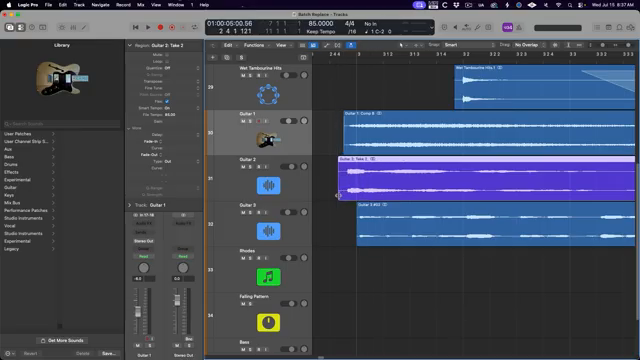Open the Navigate menu in menu bar
The height and width of the screenshot is (360, 640).
click(100, 5)
